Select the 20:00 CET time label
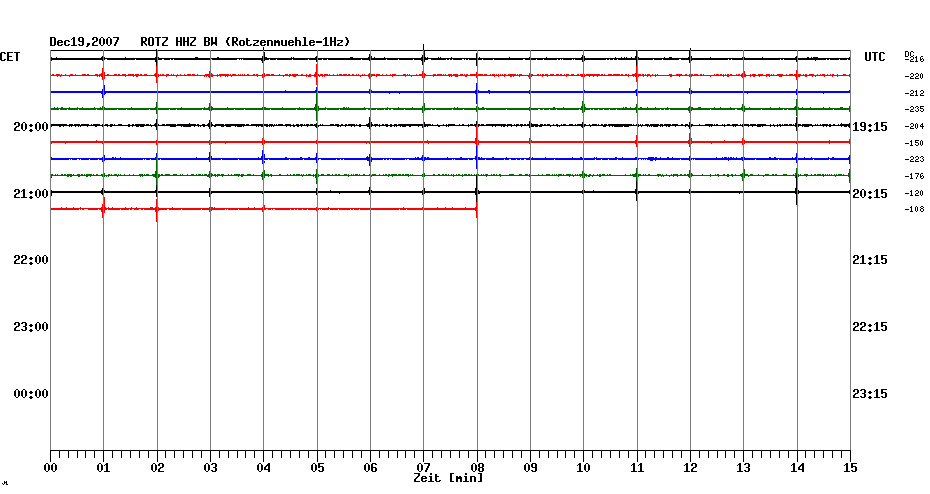The width and height of the screenshot is (930, 494). 31,127
